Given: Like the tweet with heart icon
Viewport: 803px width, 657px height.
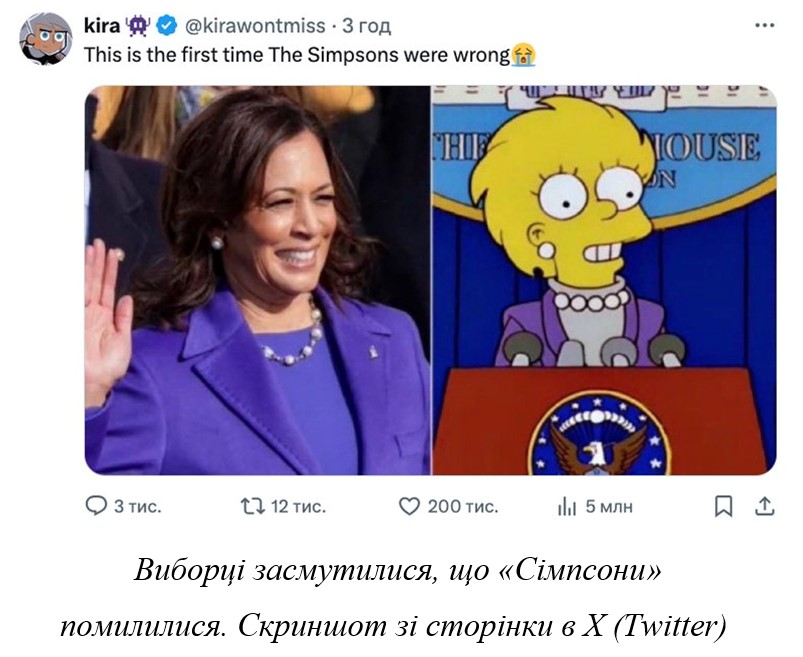Looking at the screenshot, I should (409, 506).
